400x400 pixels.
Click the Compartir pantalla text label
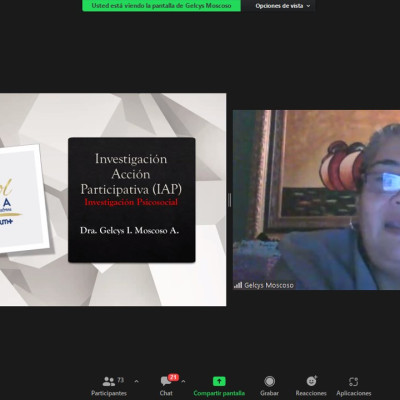pyautogui.click(x=219, y=393)
